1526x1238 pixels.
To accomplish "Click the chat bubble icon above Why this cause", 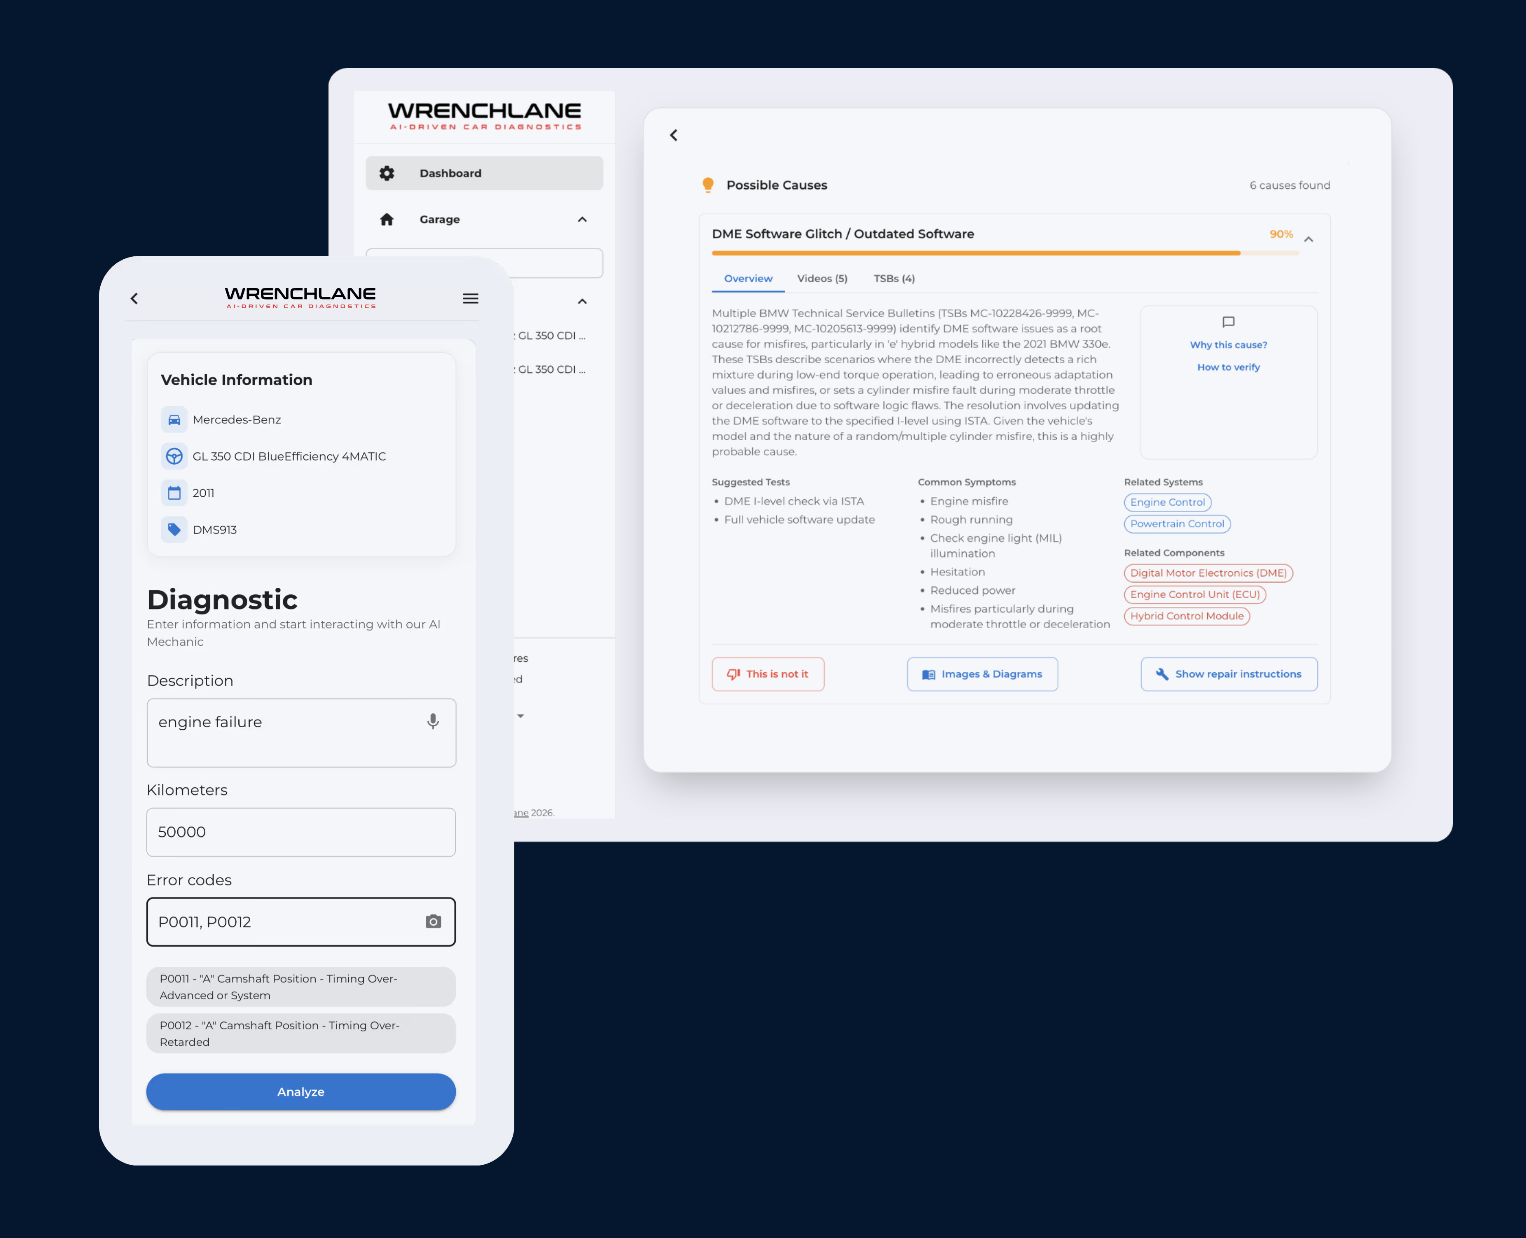I will point(1228,322).
